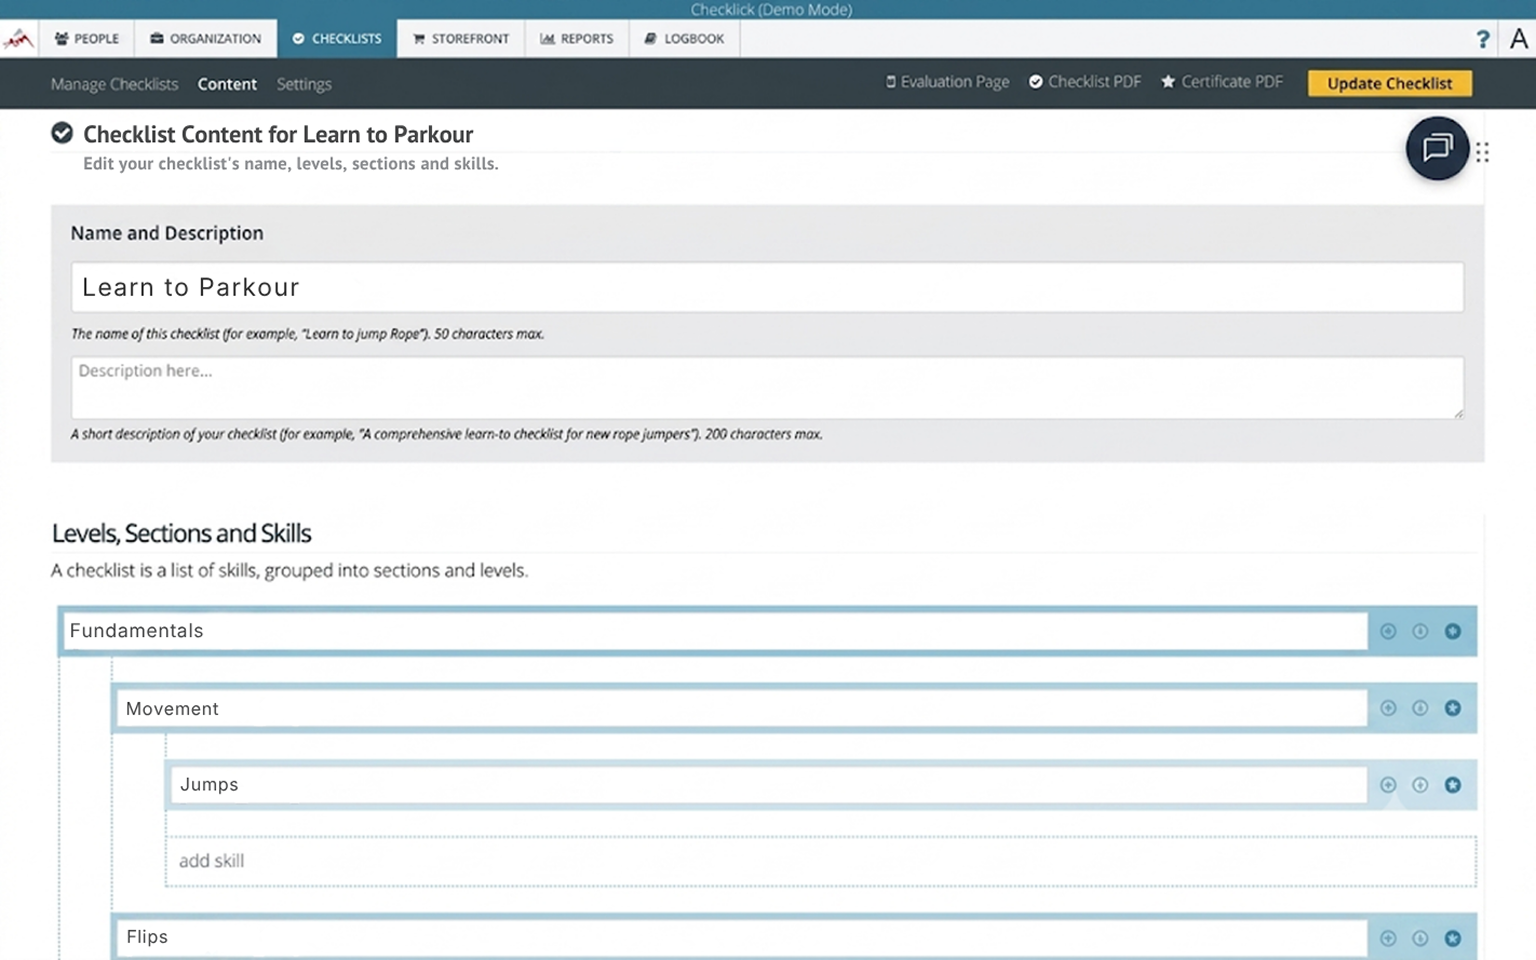This screenshot has width=1536, height=960.
Task: Switch to the Logbook tab
Action: click(x=685, y=39)
